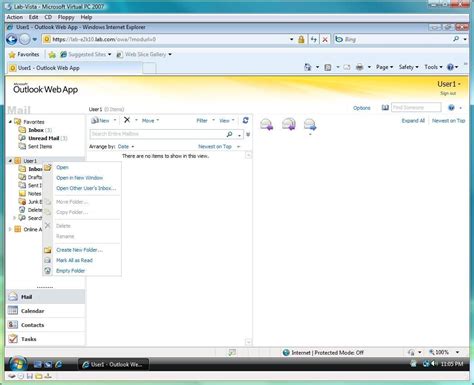Choose Empty Folder in context menu
The width and height of the screenshot is (474, 385).
70,271
